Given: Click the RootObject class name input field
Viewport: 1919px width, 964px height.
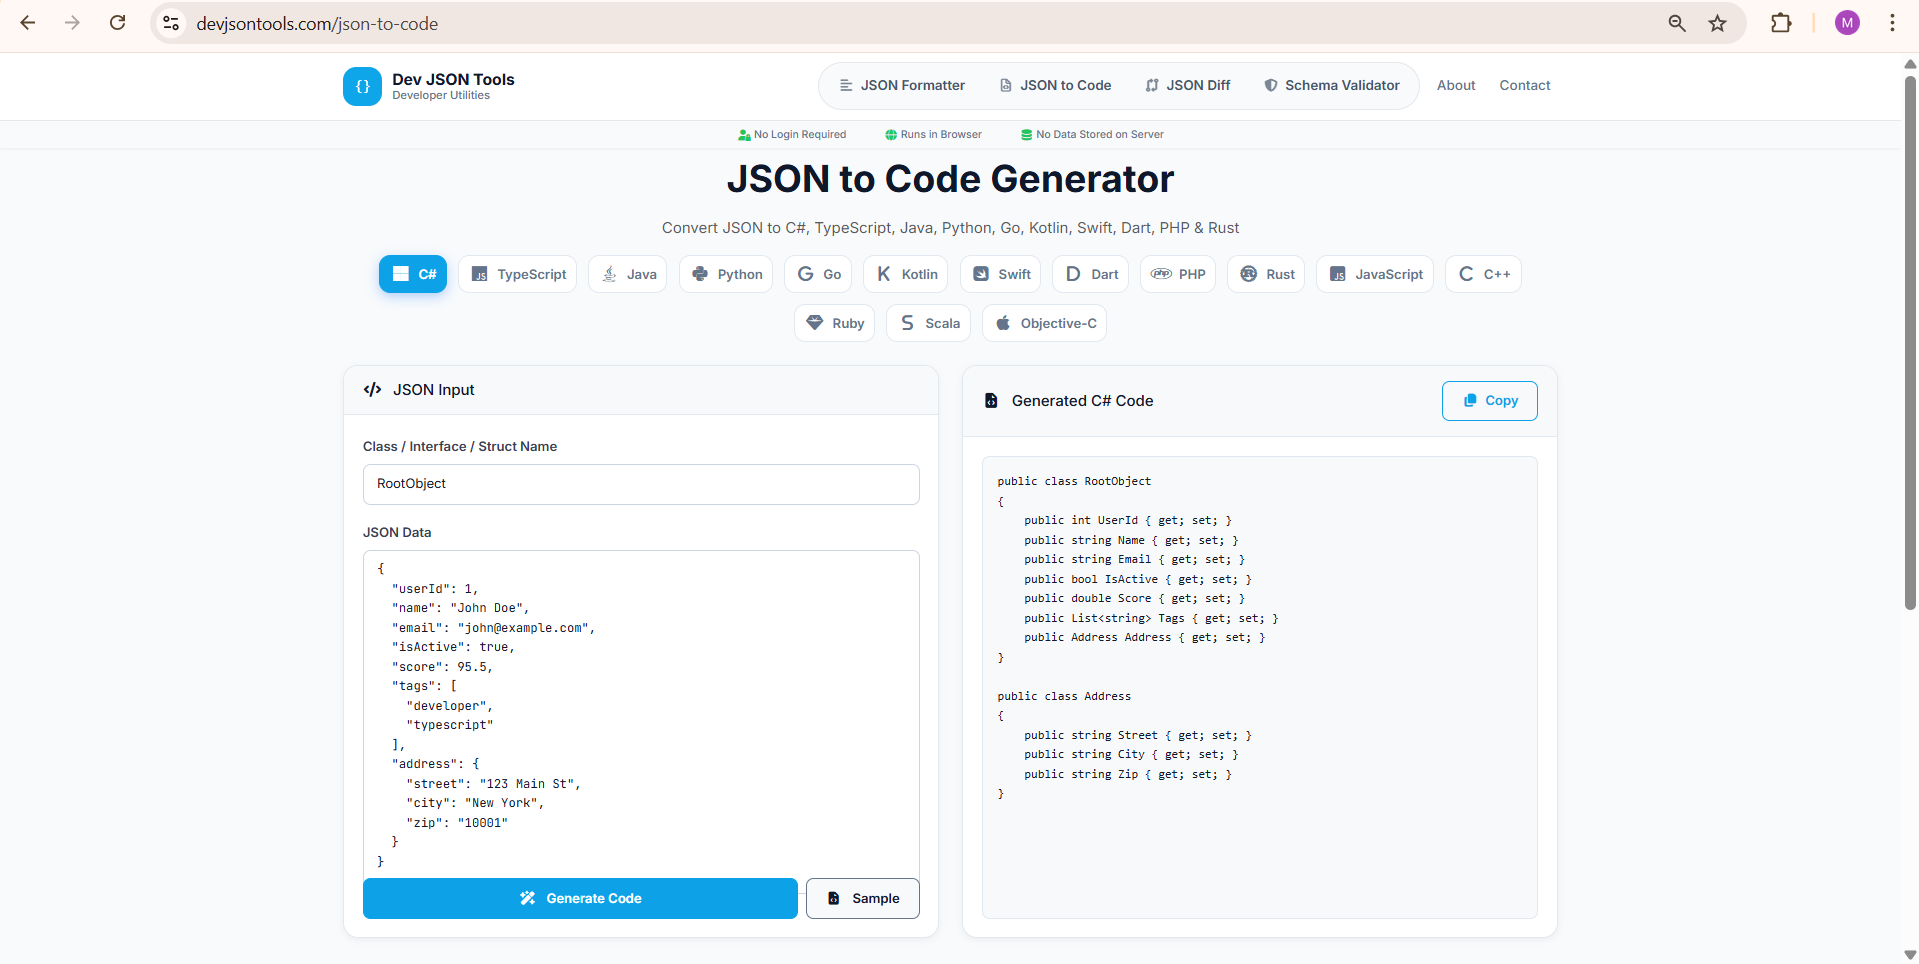Looking at the screenshot, I should click(x=641, y=484).
